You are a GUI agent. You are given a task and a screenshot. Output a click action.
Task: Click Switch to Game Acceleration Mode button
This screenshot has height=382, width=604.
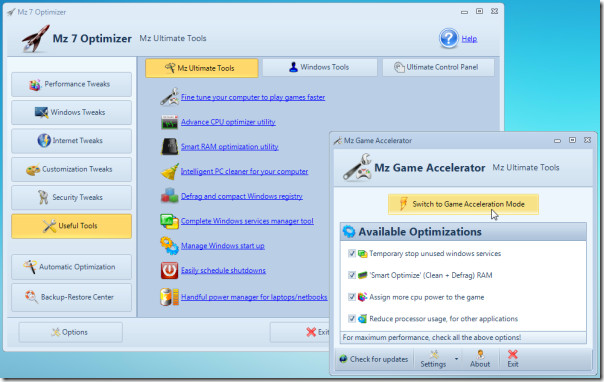[x=463, y=204]
